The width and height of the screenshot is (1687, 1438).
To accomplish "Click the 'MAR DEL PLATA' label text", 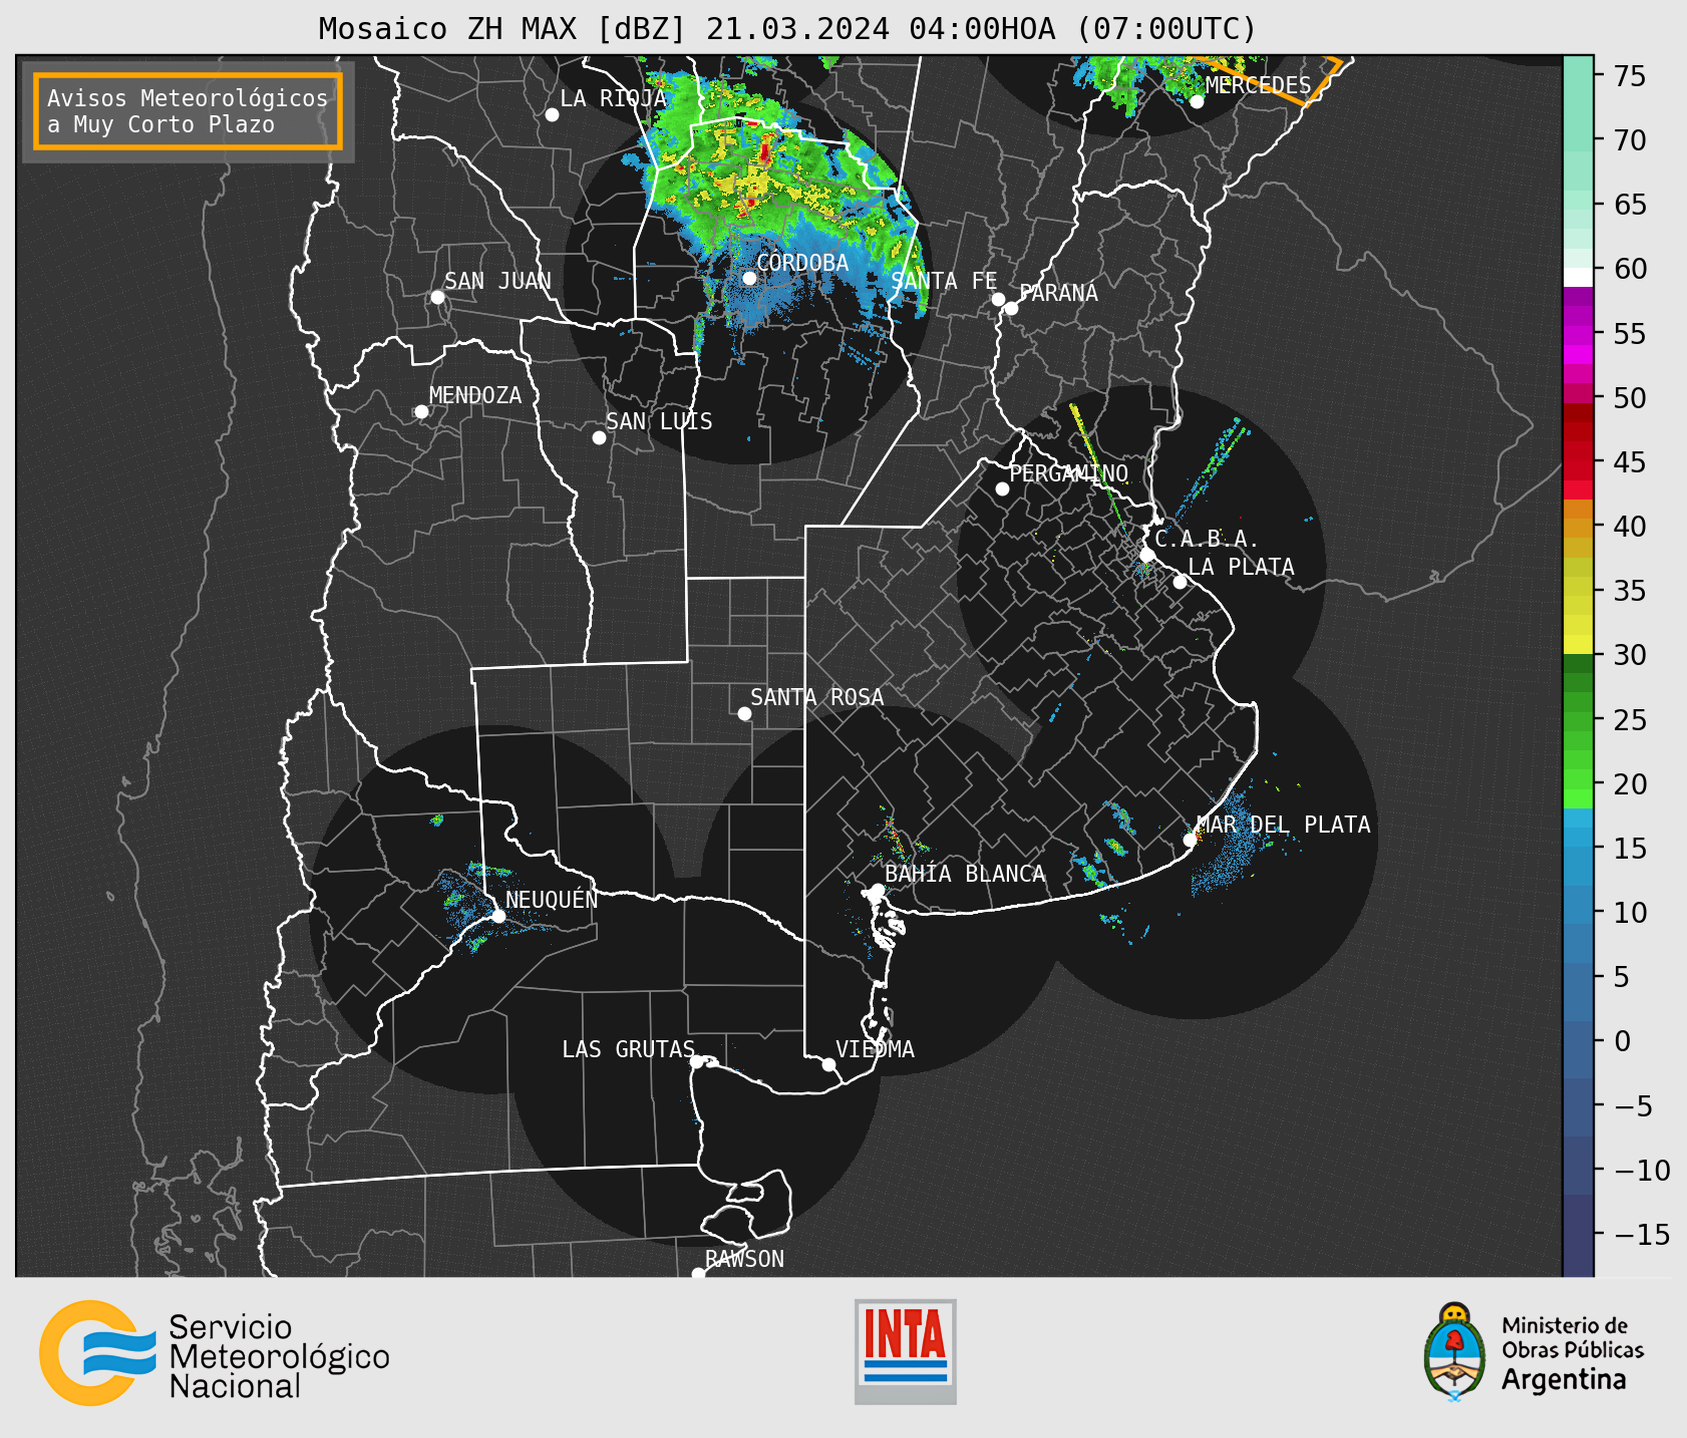I will [1283, 825].
